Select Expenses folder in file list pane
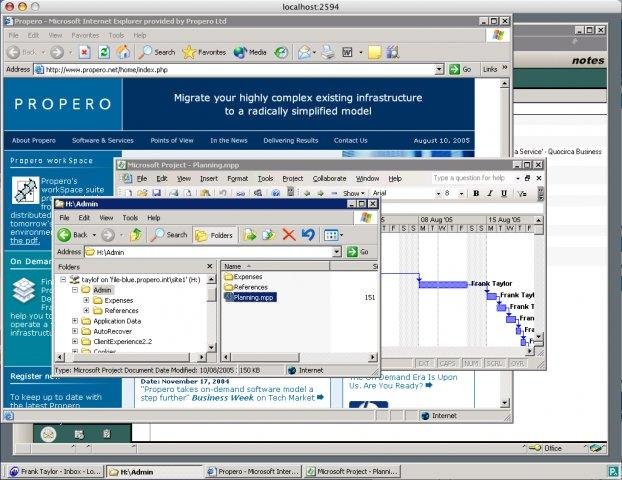The image size is (622, 480). [243, 276]
